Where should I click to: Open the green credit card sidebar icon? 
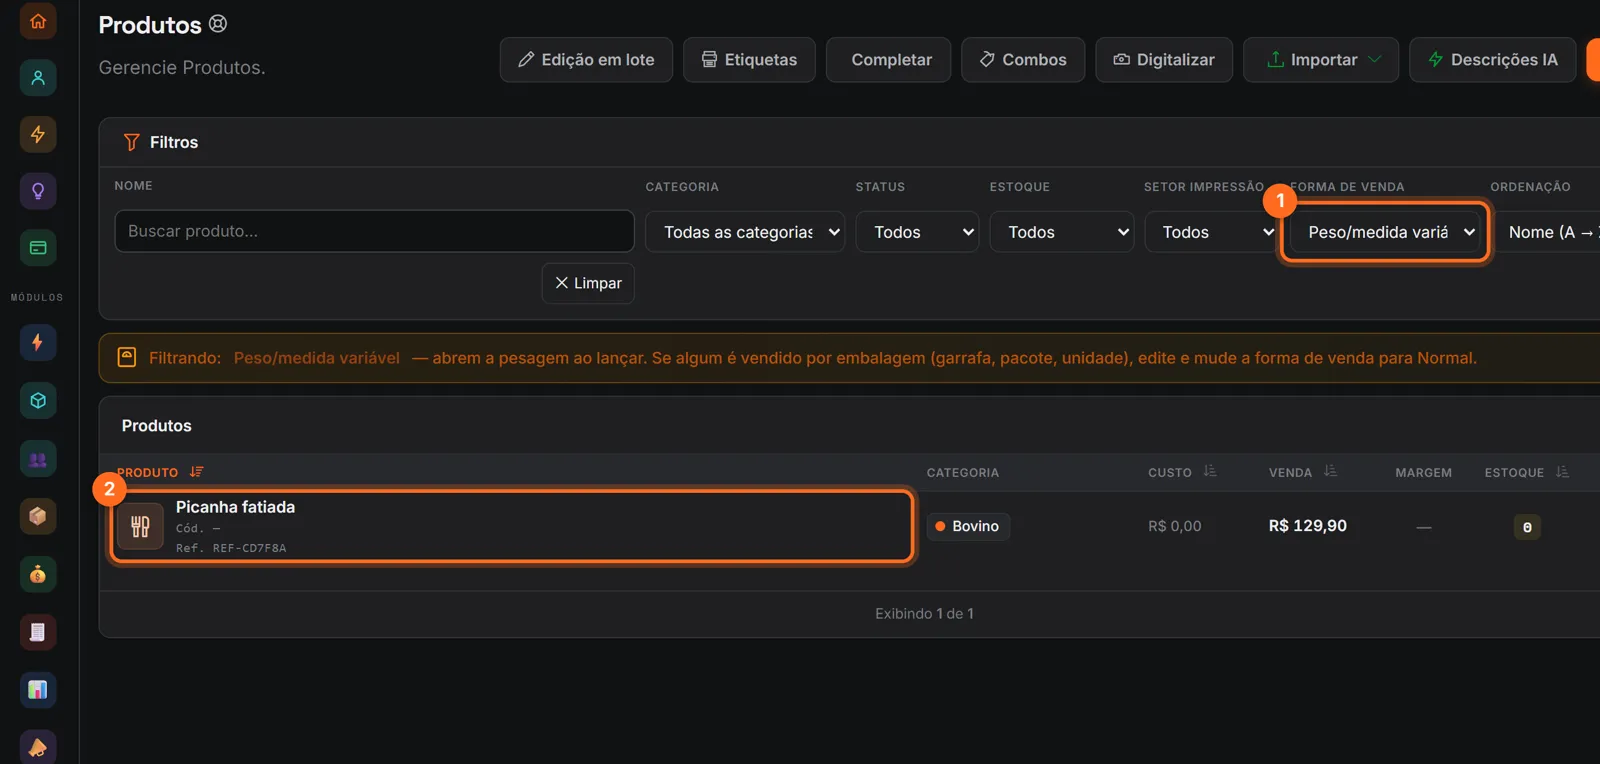point(38,248)
